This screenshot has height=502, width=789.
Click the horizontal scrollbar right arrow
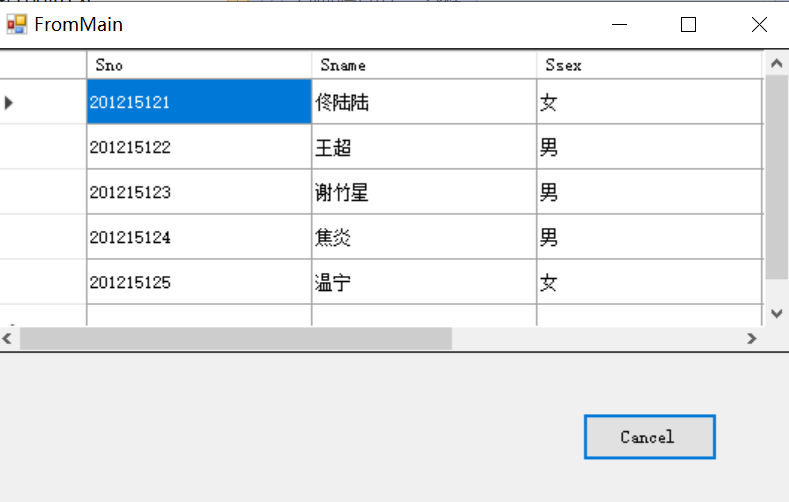[752, 339]
